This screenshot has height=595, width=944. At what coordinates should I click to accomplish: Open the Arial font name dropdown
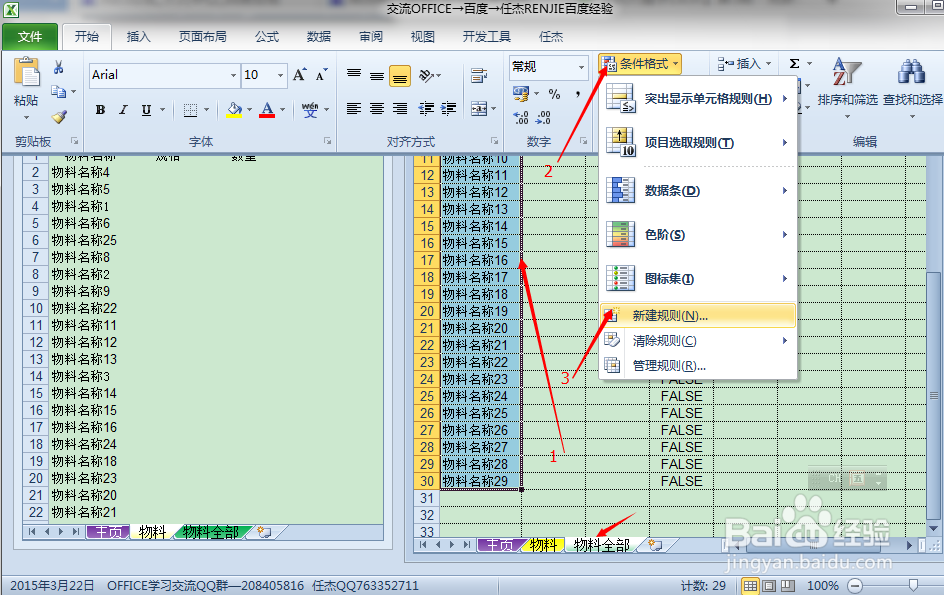click(x=233, y=75)
